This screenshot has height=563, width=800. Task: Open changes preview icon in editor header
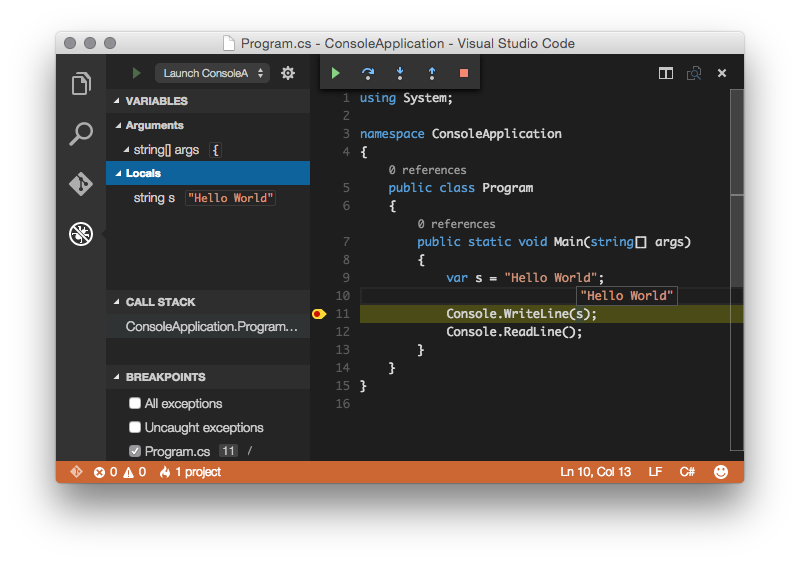coord(694,73)
